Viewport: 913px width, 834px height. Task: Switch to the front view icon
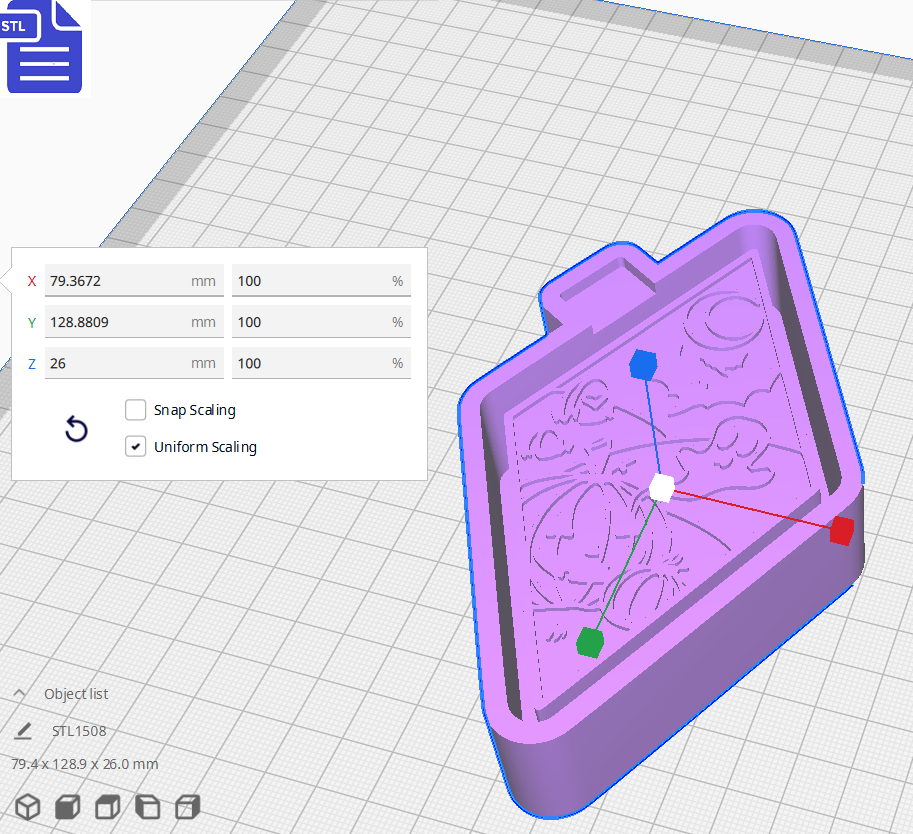point(67,807)
